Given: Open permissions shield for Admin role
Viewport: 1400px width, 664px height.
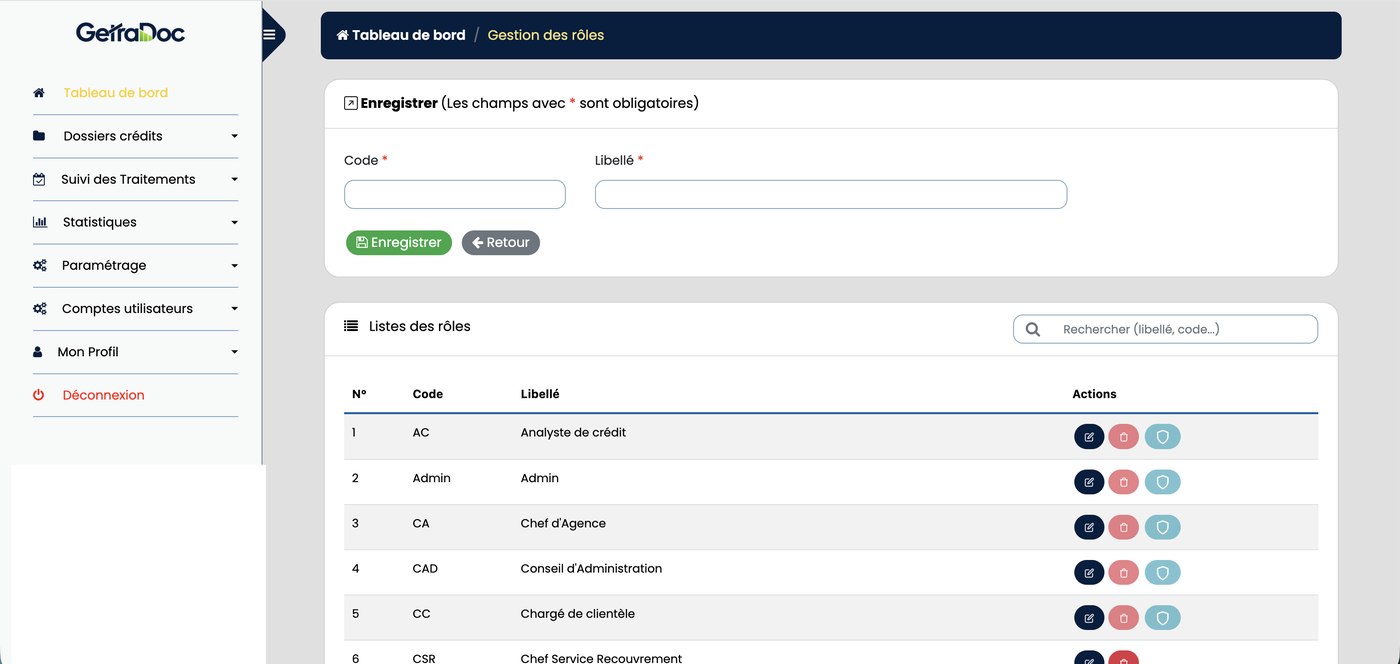Looking at the screenshot, I should 1162,482.
